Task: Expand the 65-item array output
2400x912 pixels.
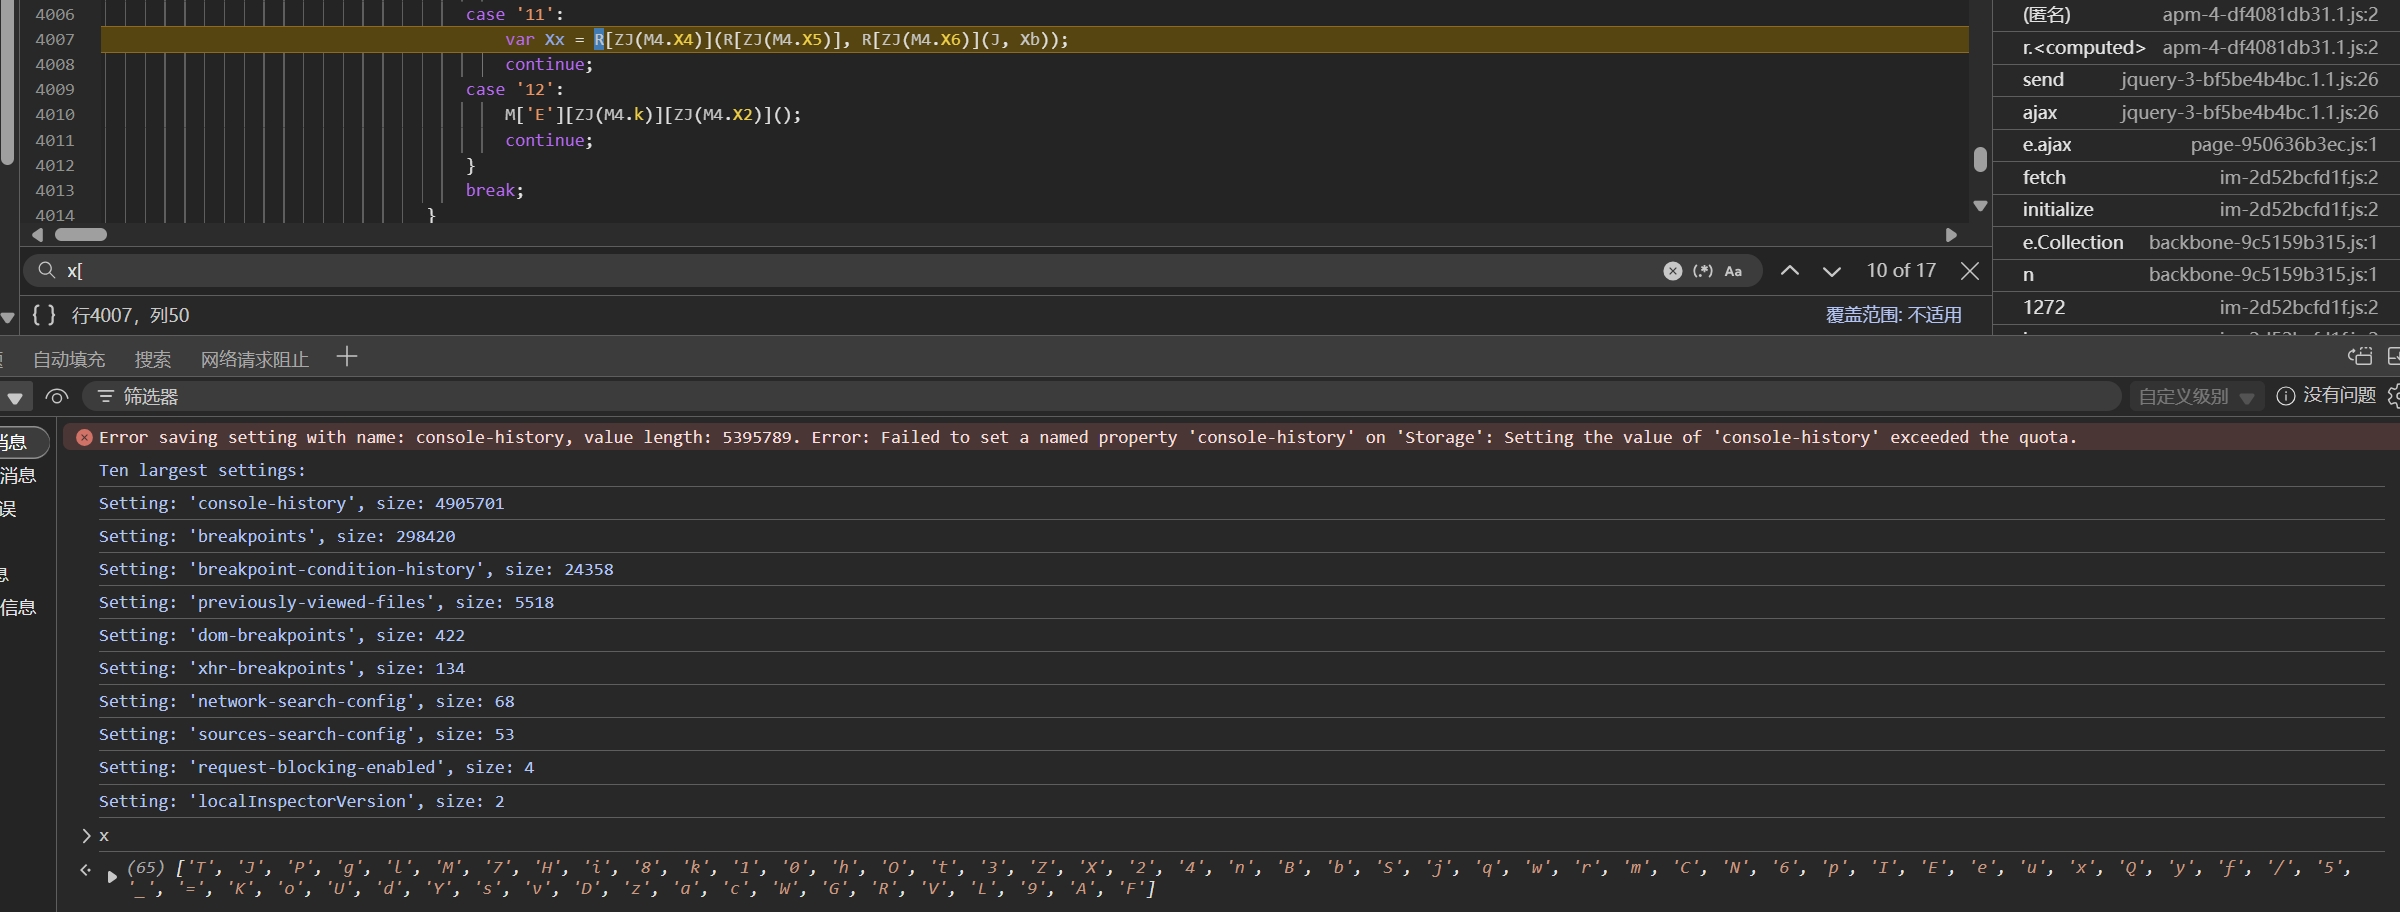Action: click(x=112, y=876)
